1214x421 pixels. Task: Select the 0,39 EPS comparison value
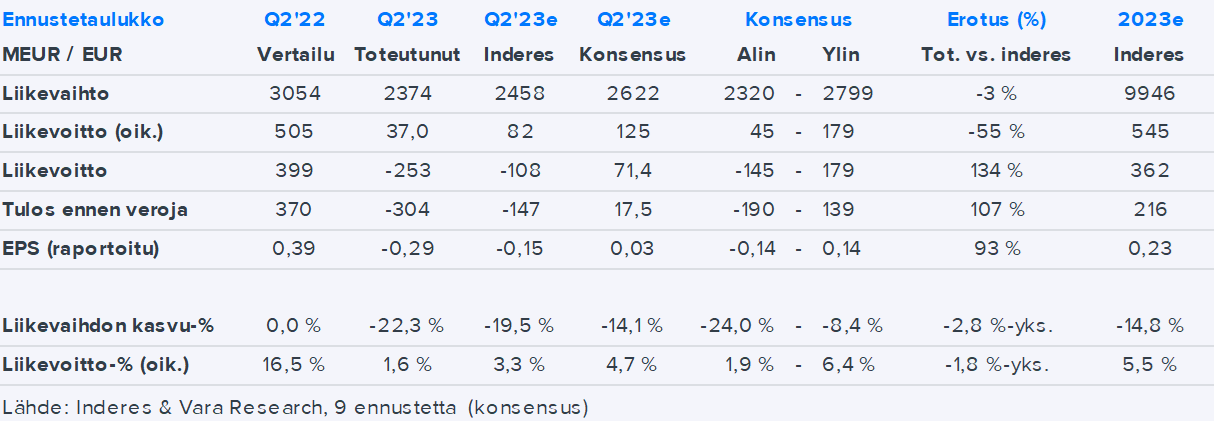(x=292, y=248)
